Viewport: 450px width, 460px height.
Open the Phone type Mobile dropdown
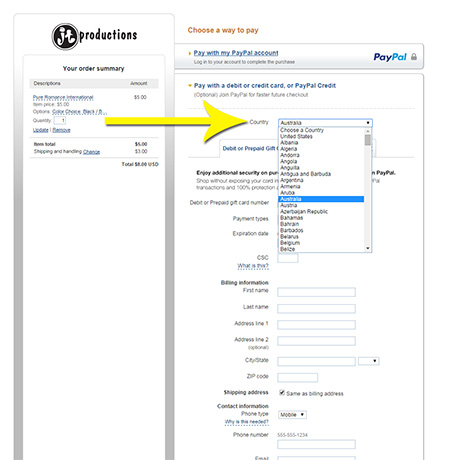point(292,415)
